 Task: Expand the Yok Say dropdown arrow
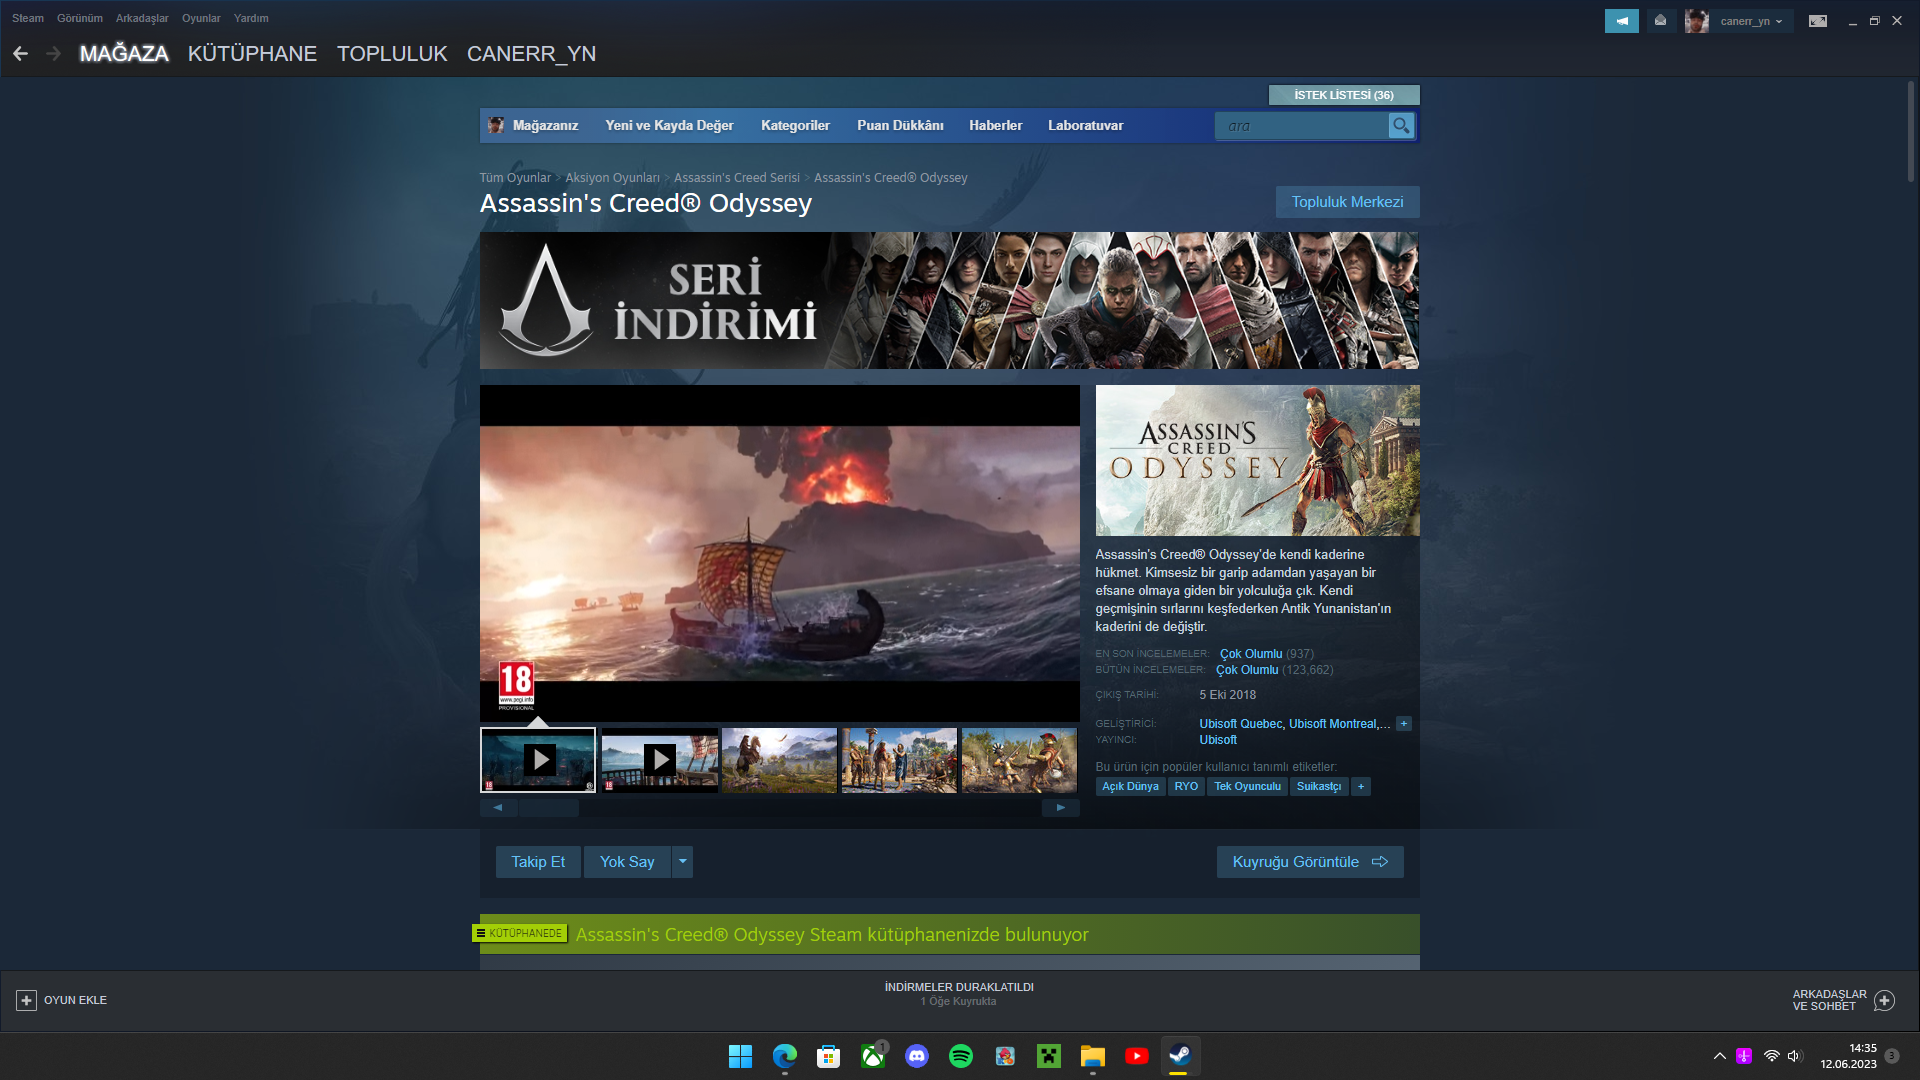[683, 862]
